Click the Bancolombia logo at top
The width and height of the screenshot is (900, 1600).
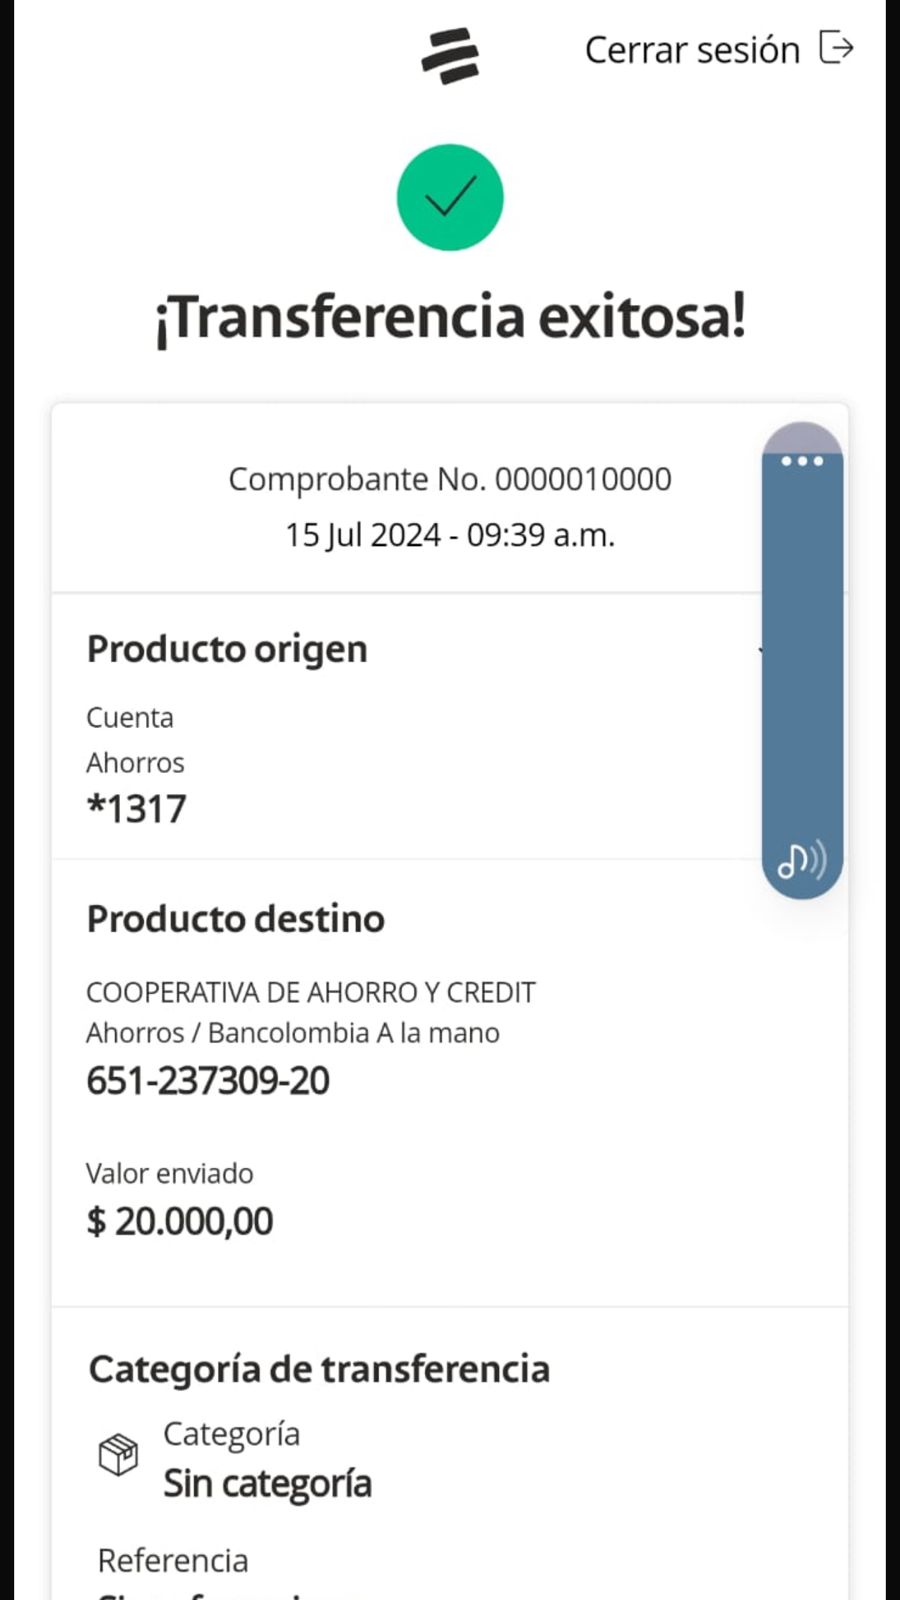[450, 55]
